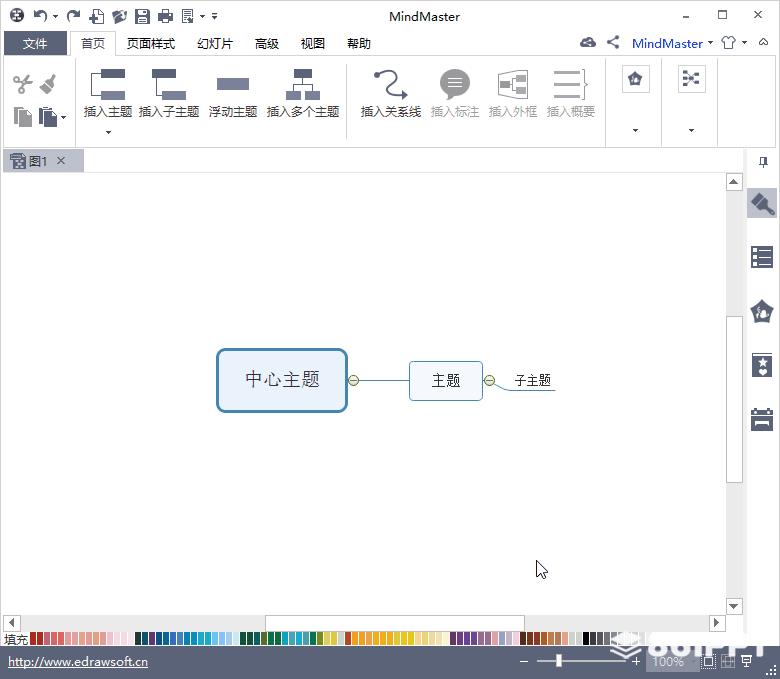780x679 pixels.
Task: Open the export dropdown arrow in quick access
Action: 202,16
